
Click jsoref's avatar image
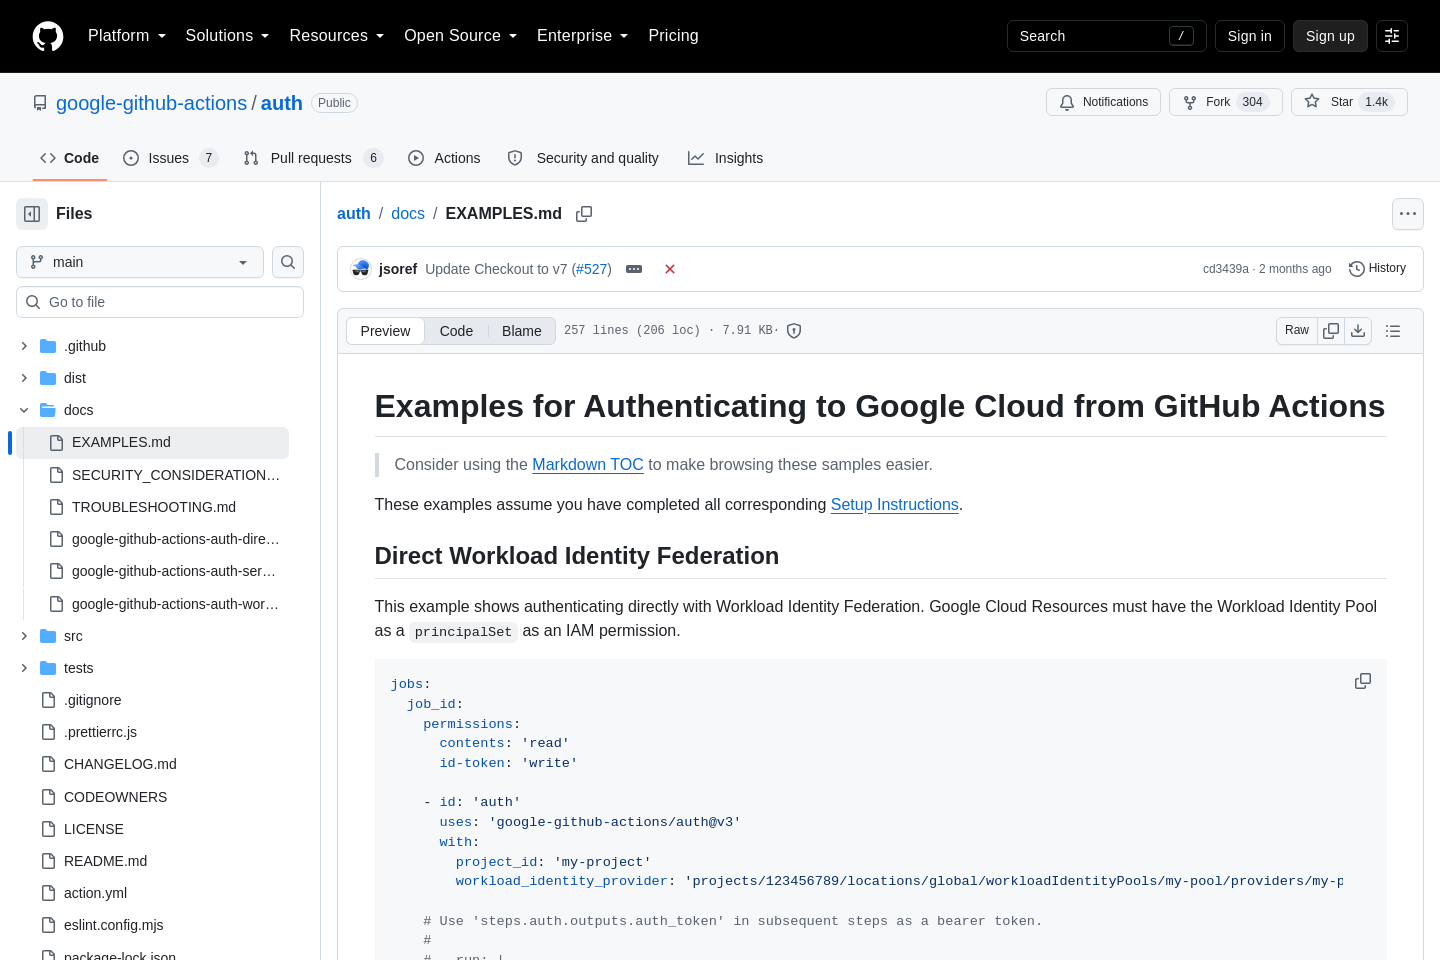pos(361,269)
